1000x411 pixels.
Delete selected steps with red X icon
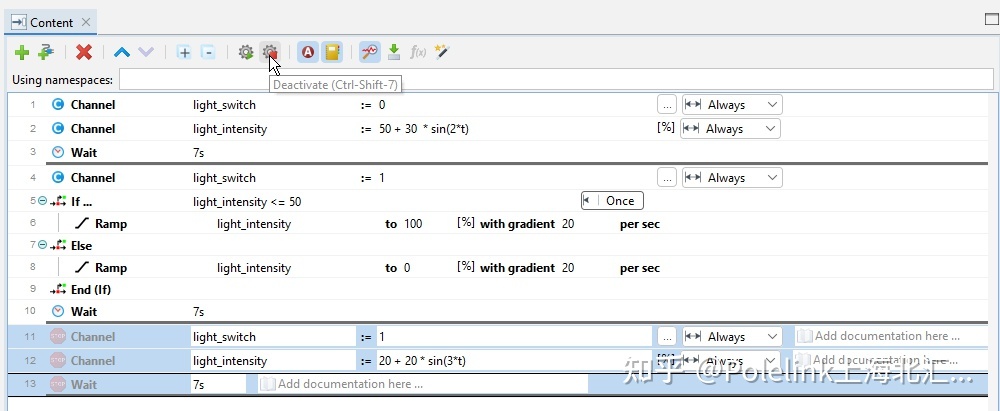coord(84,52)
